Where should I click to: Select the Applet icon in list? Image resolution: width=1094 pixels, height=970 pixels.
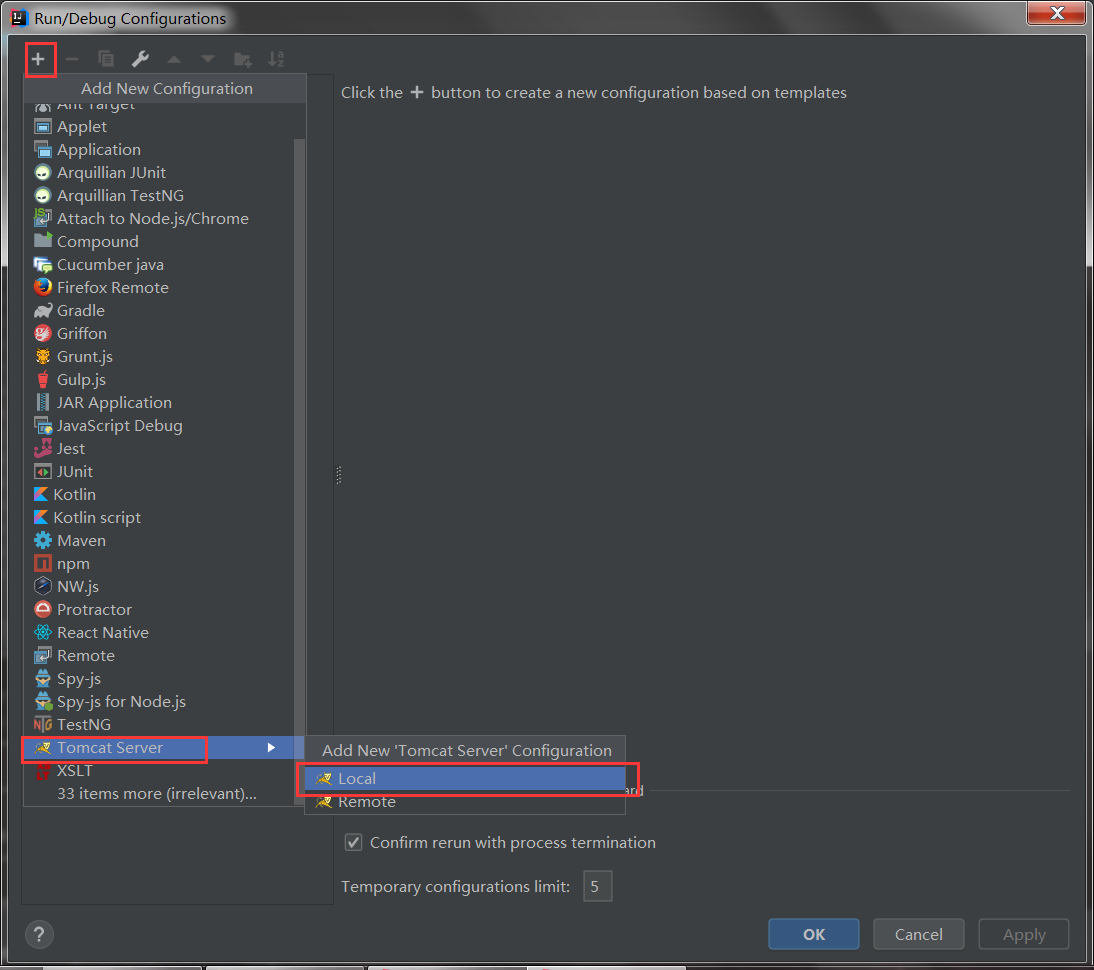click(x=43, y=127)
